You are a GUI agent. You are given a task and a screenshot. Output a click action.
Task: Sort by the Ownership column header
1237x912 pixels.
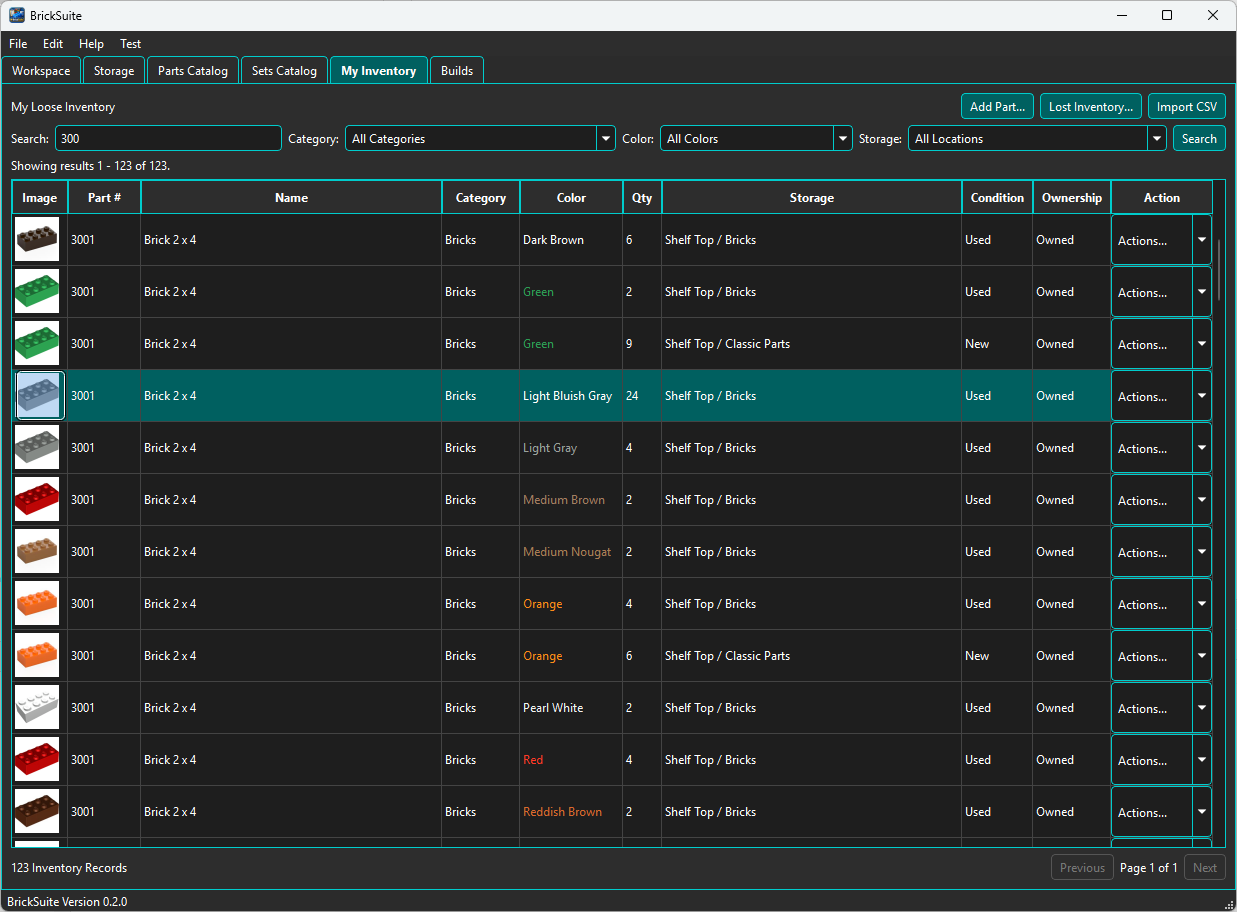tap(1071, 198)
